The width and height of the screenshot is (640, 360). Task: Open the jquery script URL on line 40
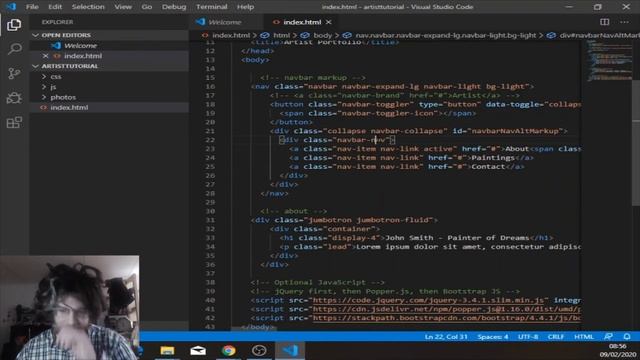pyautogui.click(x=428, y=300)
